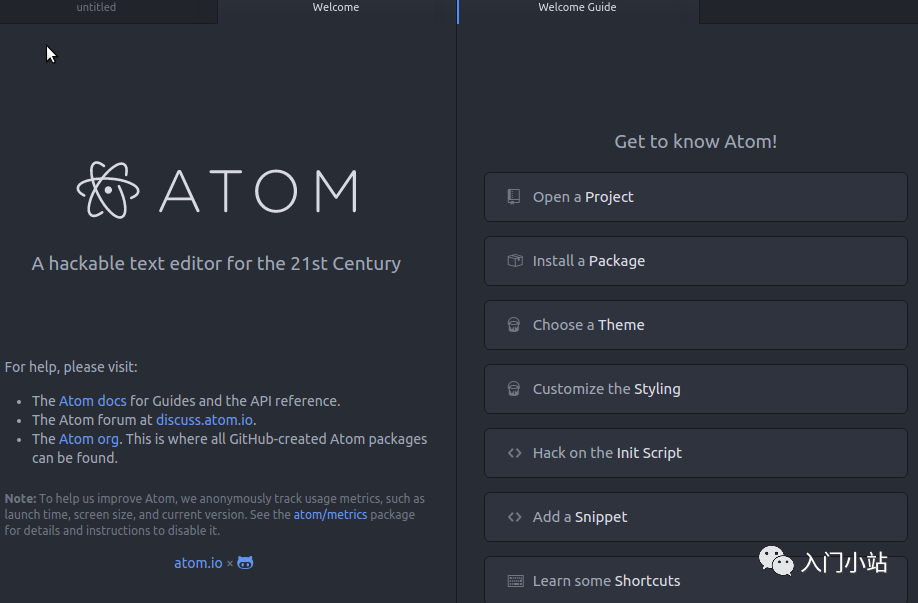Click the code icon beside Add a Snippet
Image resolution: width=918 pixels, height=603 pixels.
click(x=515, y=517)
